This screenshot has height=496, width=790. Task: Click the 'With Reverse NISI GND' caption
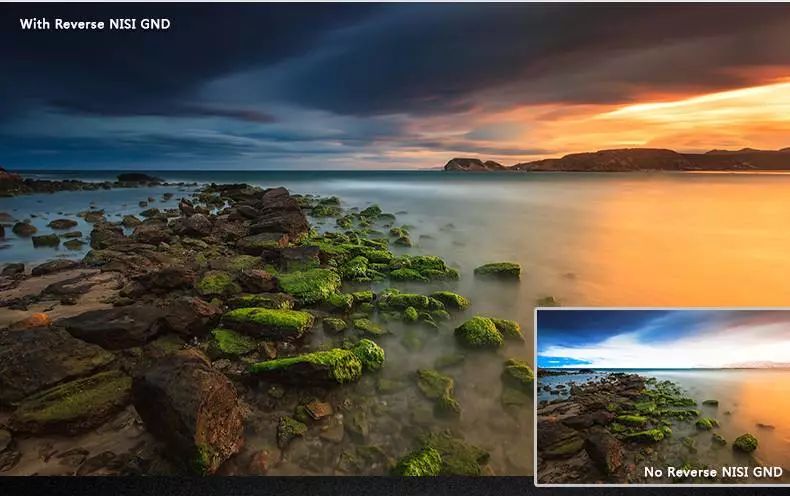95,24
